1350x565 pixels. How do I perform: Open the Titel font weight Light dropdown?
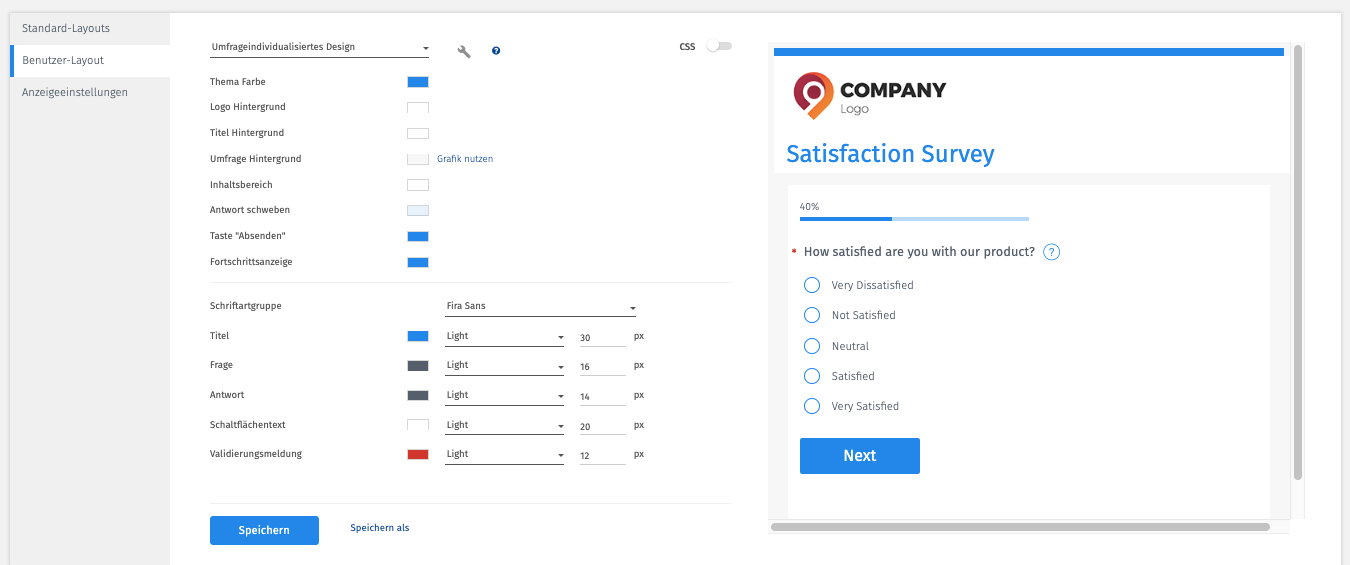coord(504,336)
